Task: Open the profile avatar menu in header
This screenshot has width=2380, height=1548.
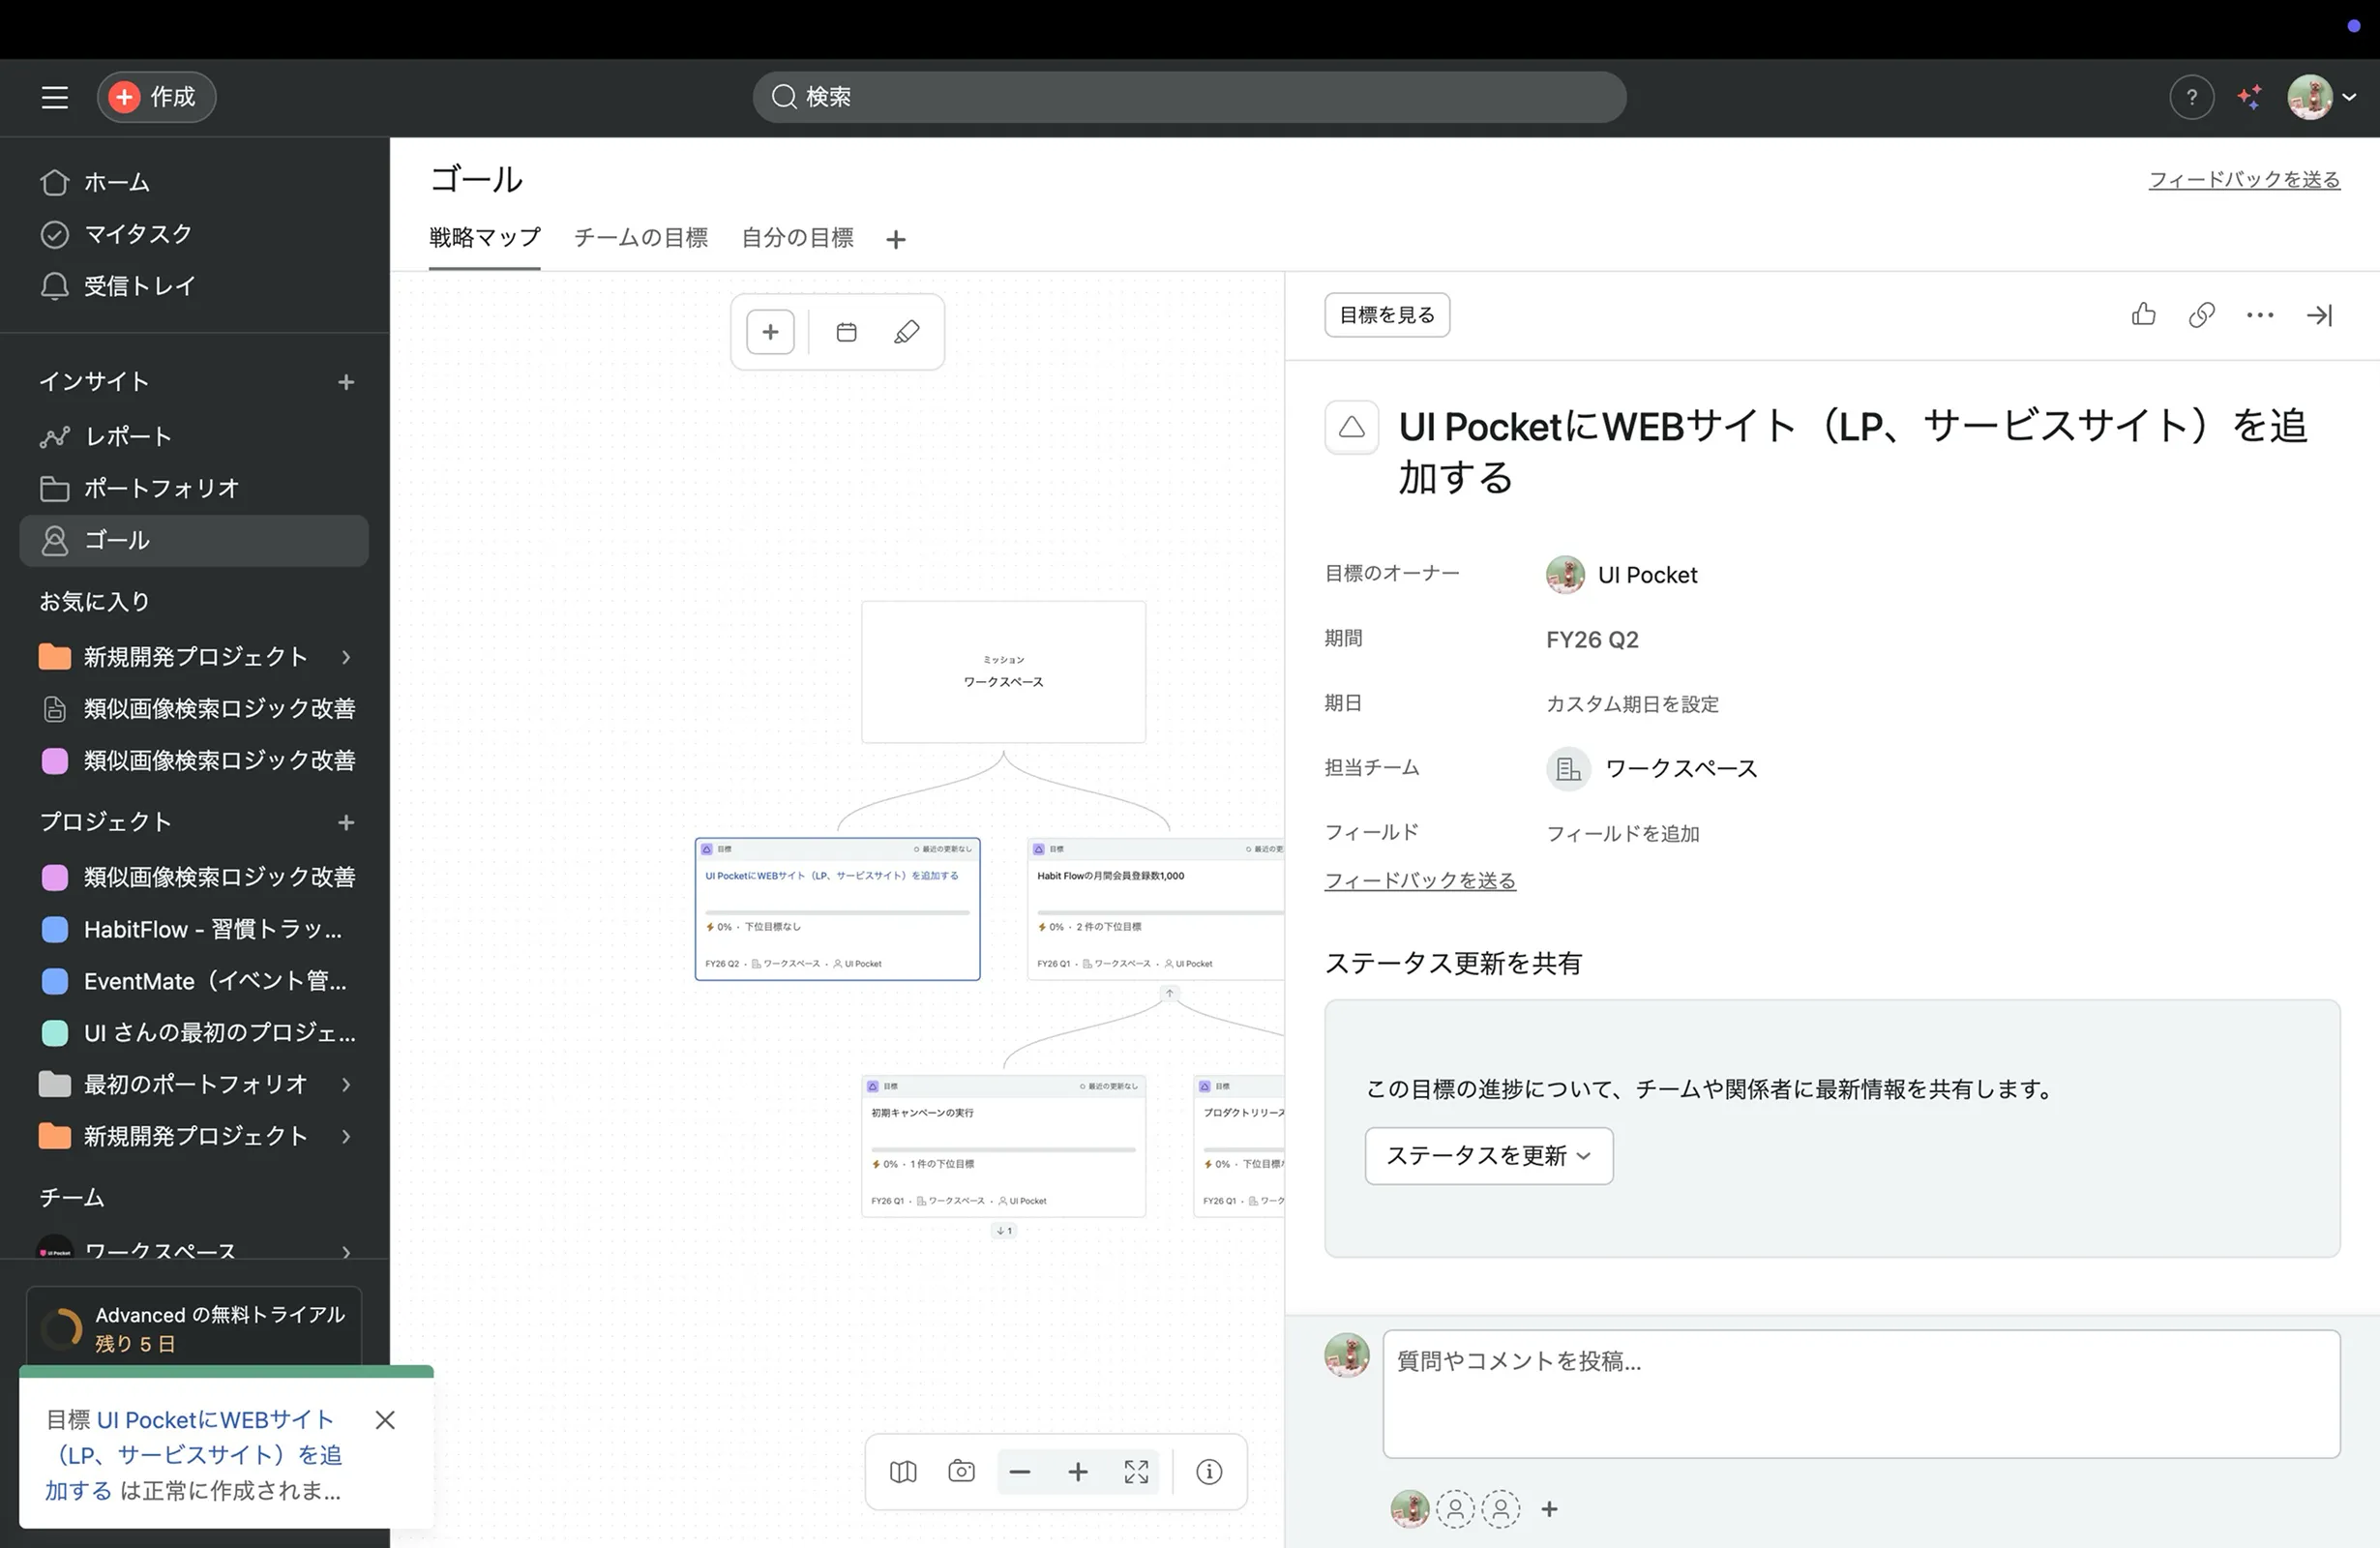Action: click(2322, 97)
